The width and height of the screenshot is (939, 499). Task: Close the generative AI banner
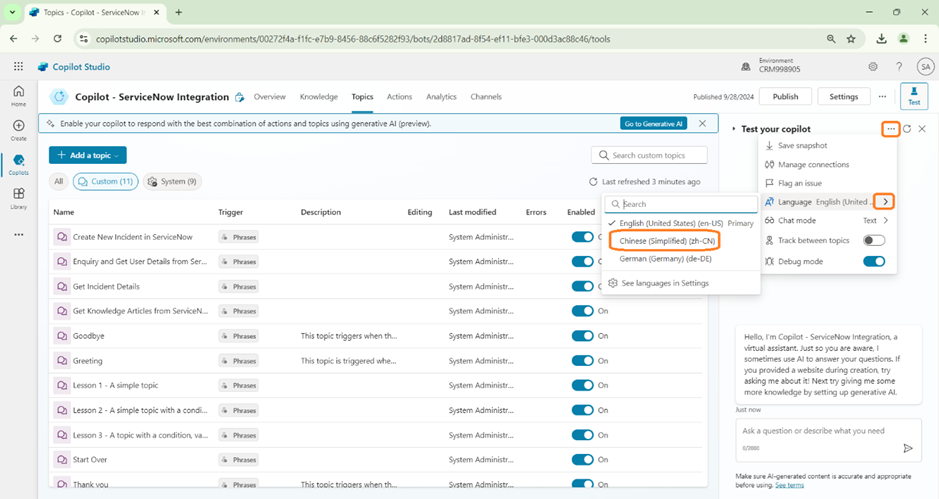[703, 123]
